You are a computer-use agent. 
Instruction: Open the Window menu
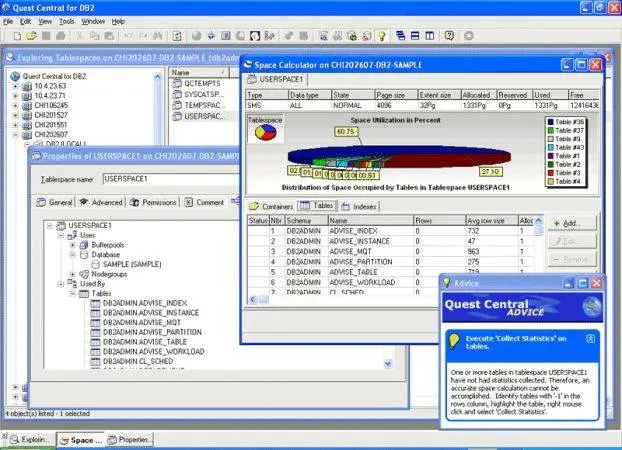coord(93,21)
